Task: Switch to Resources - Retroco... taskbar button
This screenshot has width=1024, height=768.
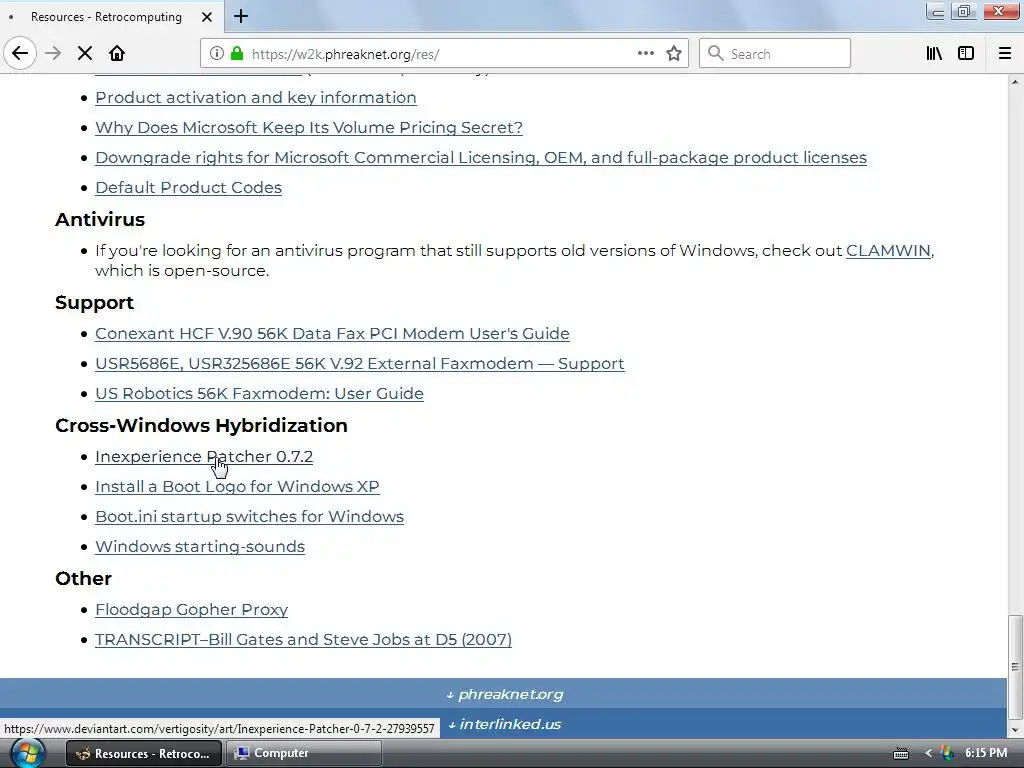Action: pyautogui.click(x=143, y=754)
